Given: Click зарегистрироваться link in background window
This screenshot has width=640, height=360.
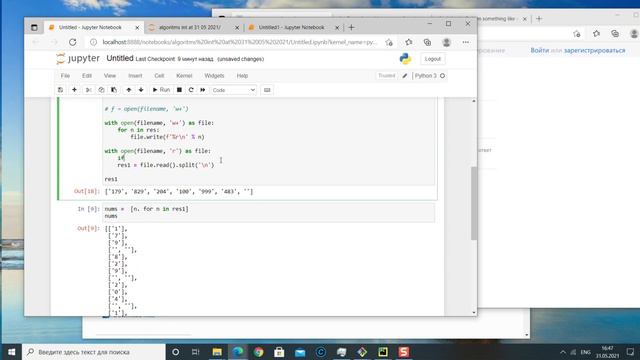Looking at the screenshot, I should (x=594, y=50).
